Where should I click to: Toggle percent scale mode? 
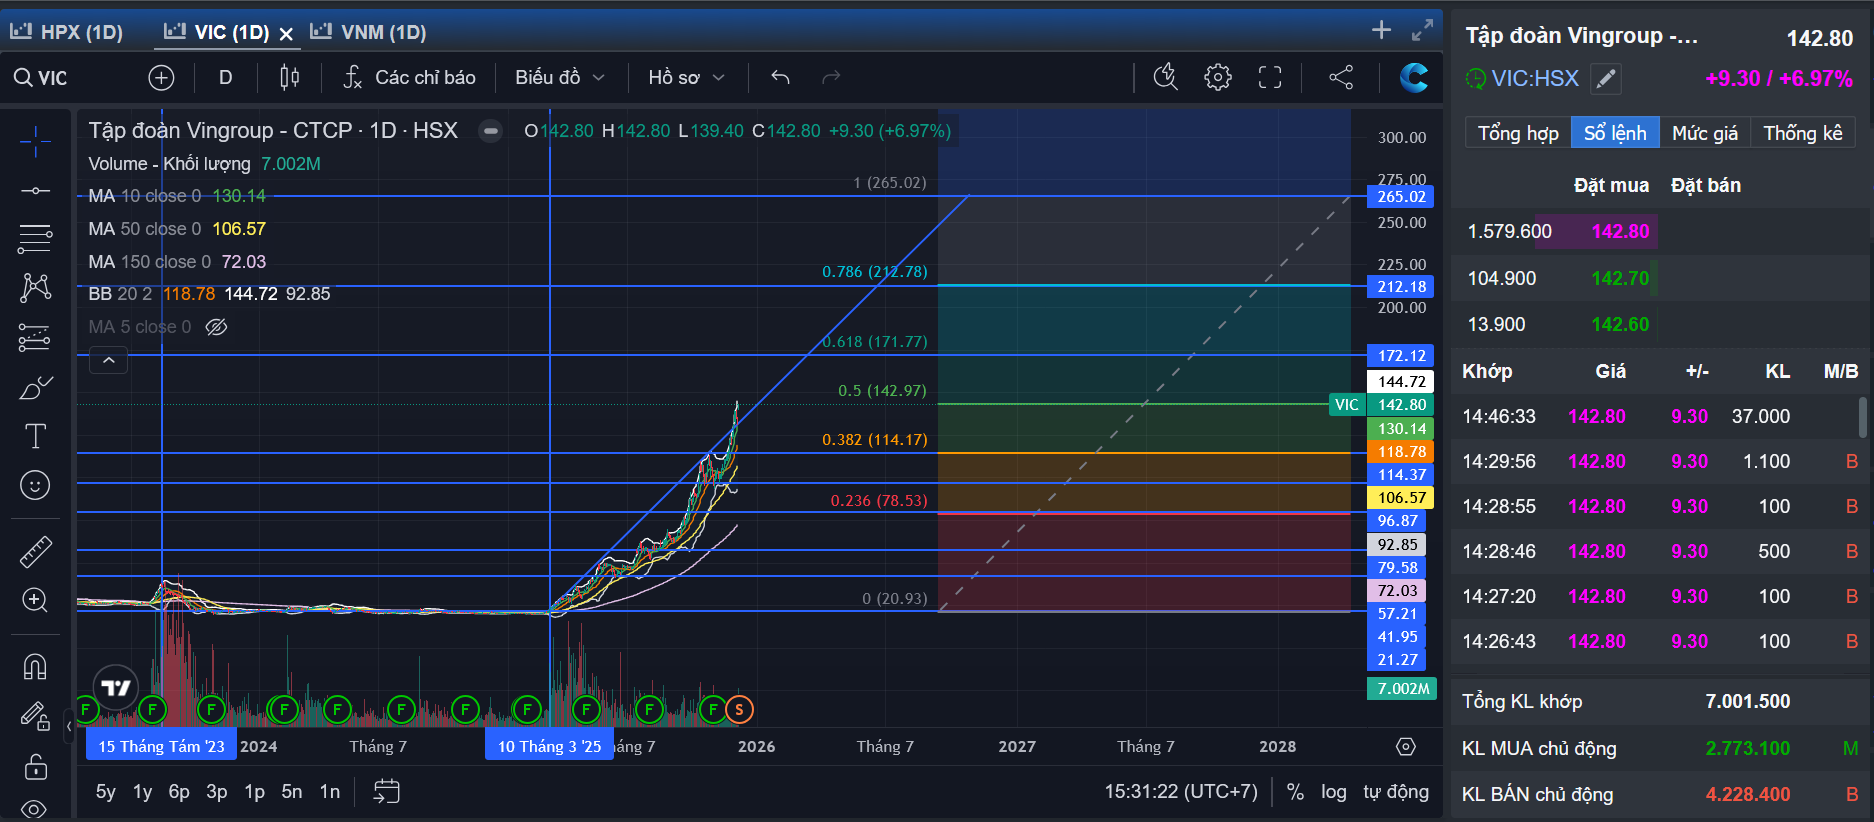pyautogui.click(x=1295, y=792)
